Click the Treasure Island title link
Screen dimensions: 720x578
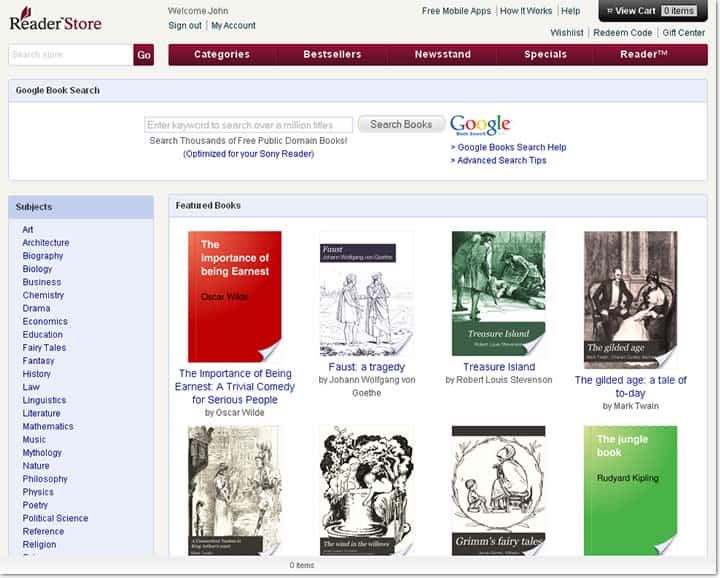click(499, 367)
